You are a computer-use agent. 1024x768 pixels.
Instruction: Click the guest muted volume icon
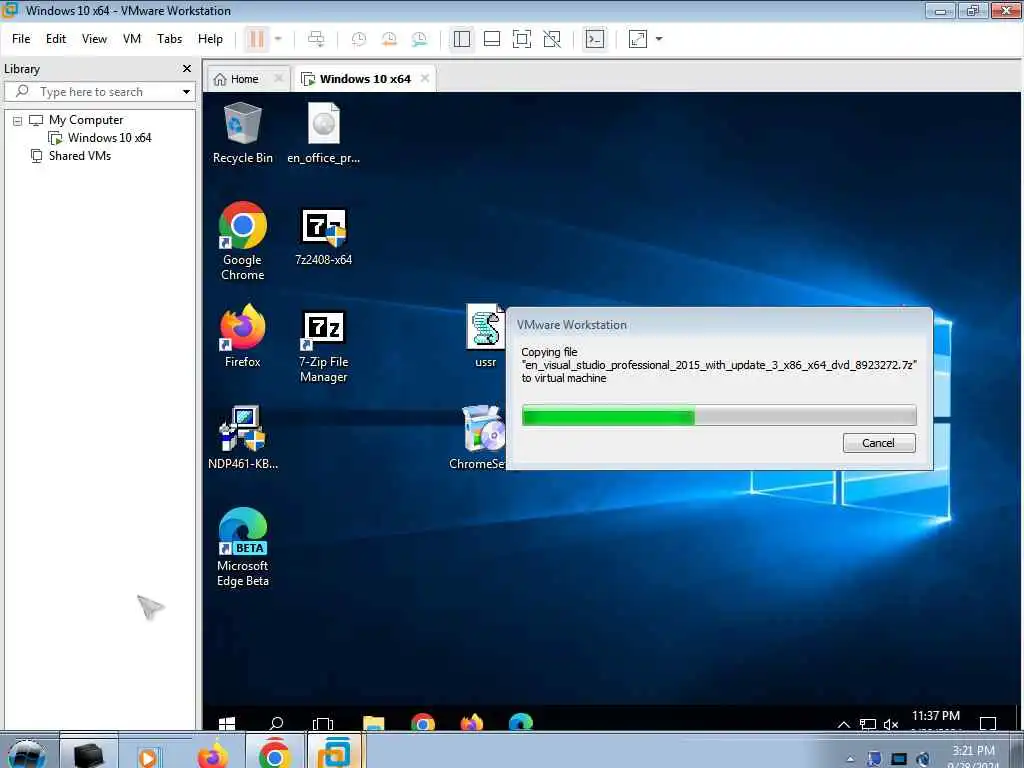[x=891, y=724]
